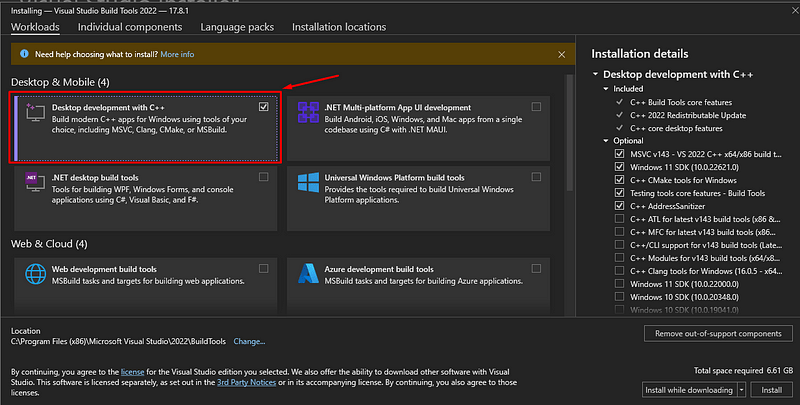Check C++ Modules for v143 build tools

pos(619,258)
